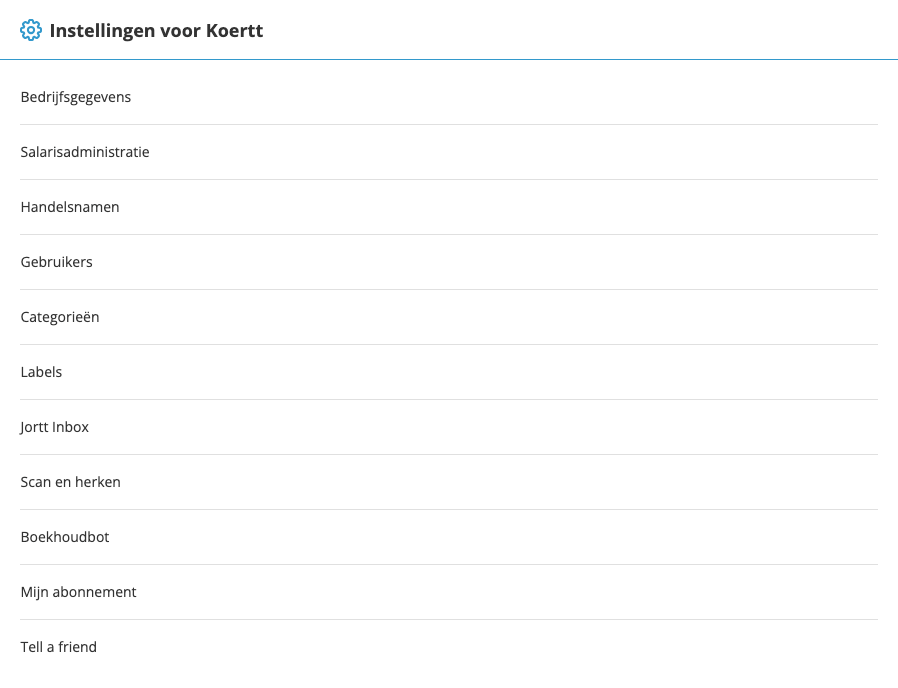Open Salarisadministratie settings
The width and height of the screenshot is (898, 688).
tap(85, 152)
